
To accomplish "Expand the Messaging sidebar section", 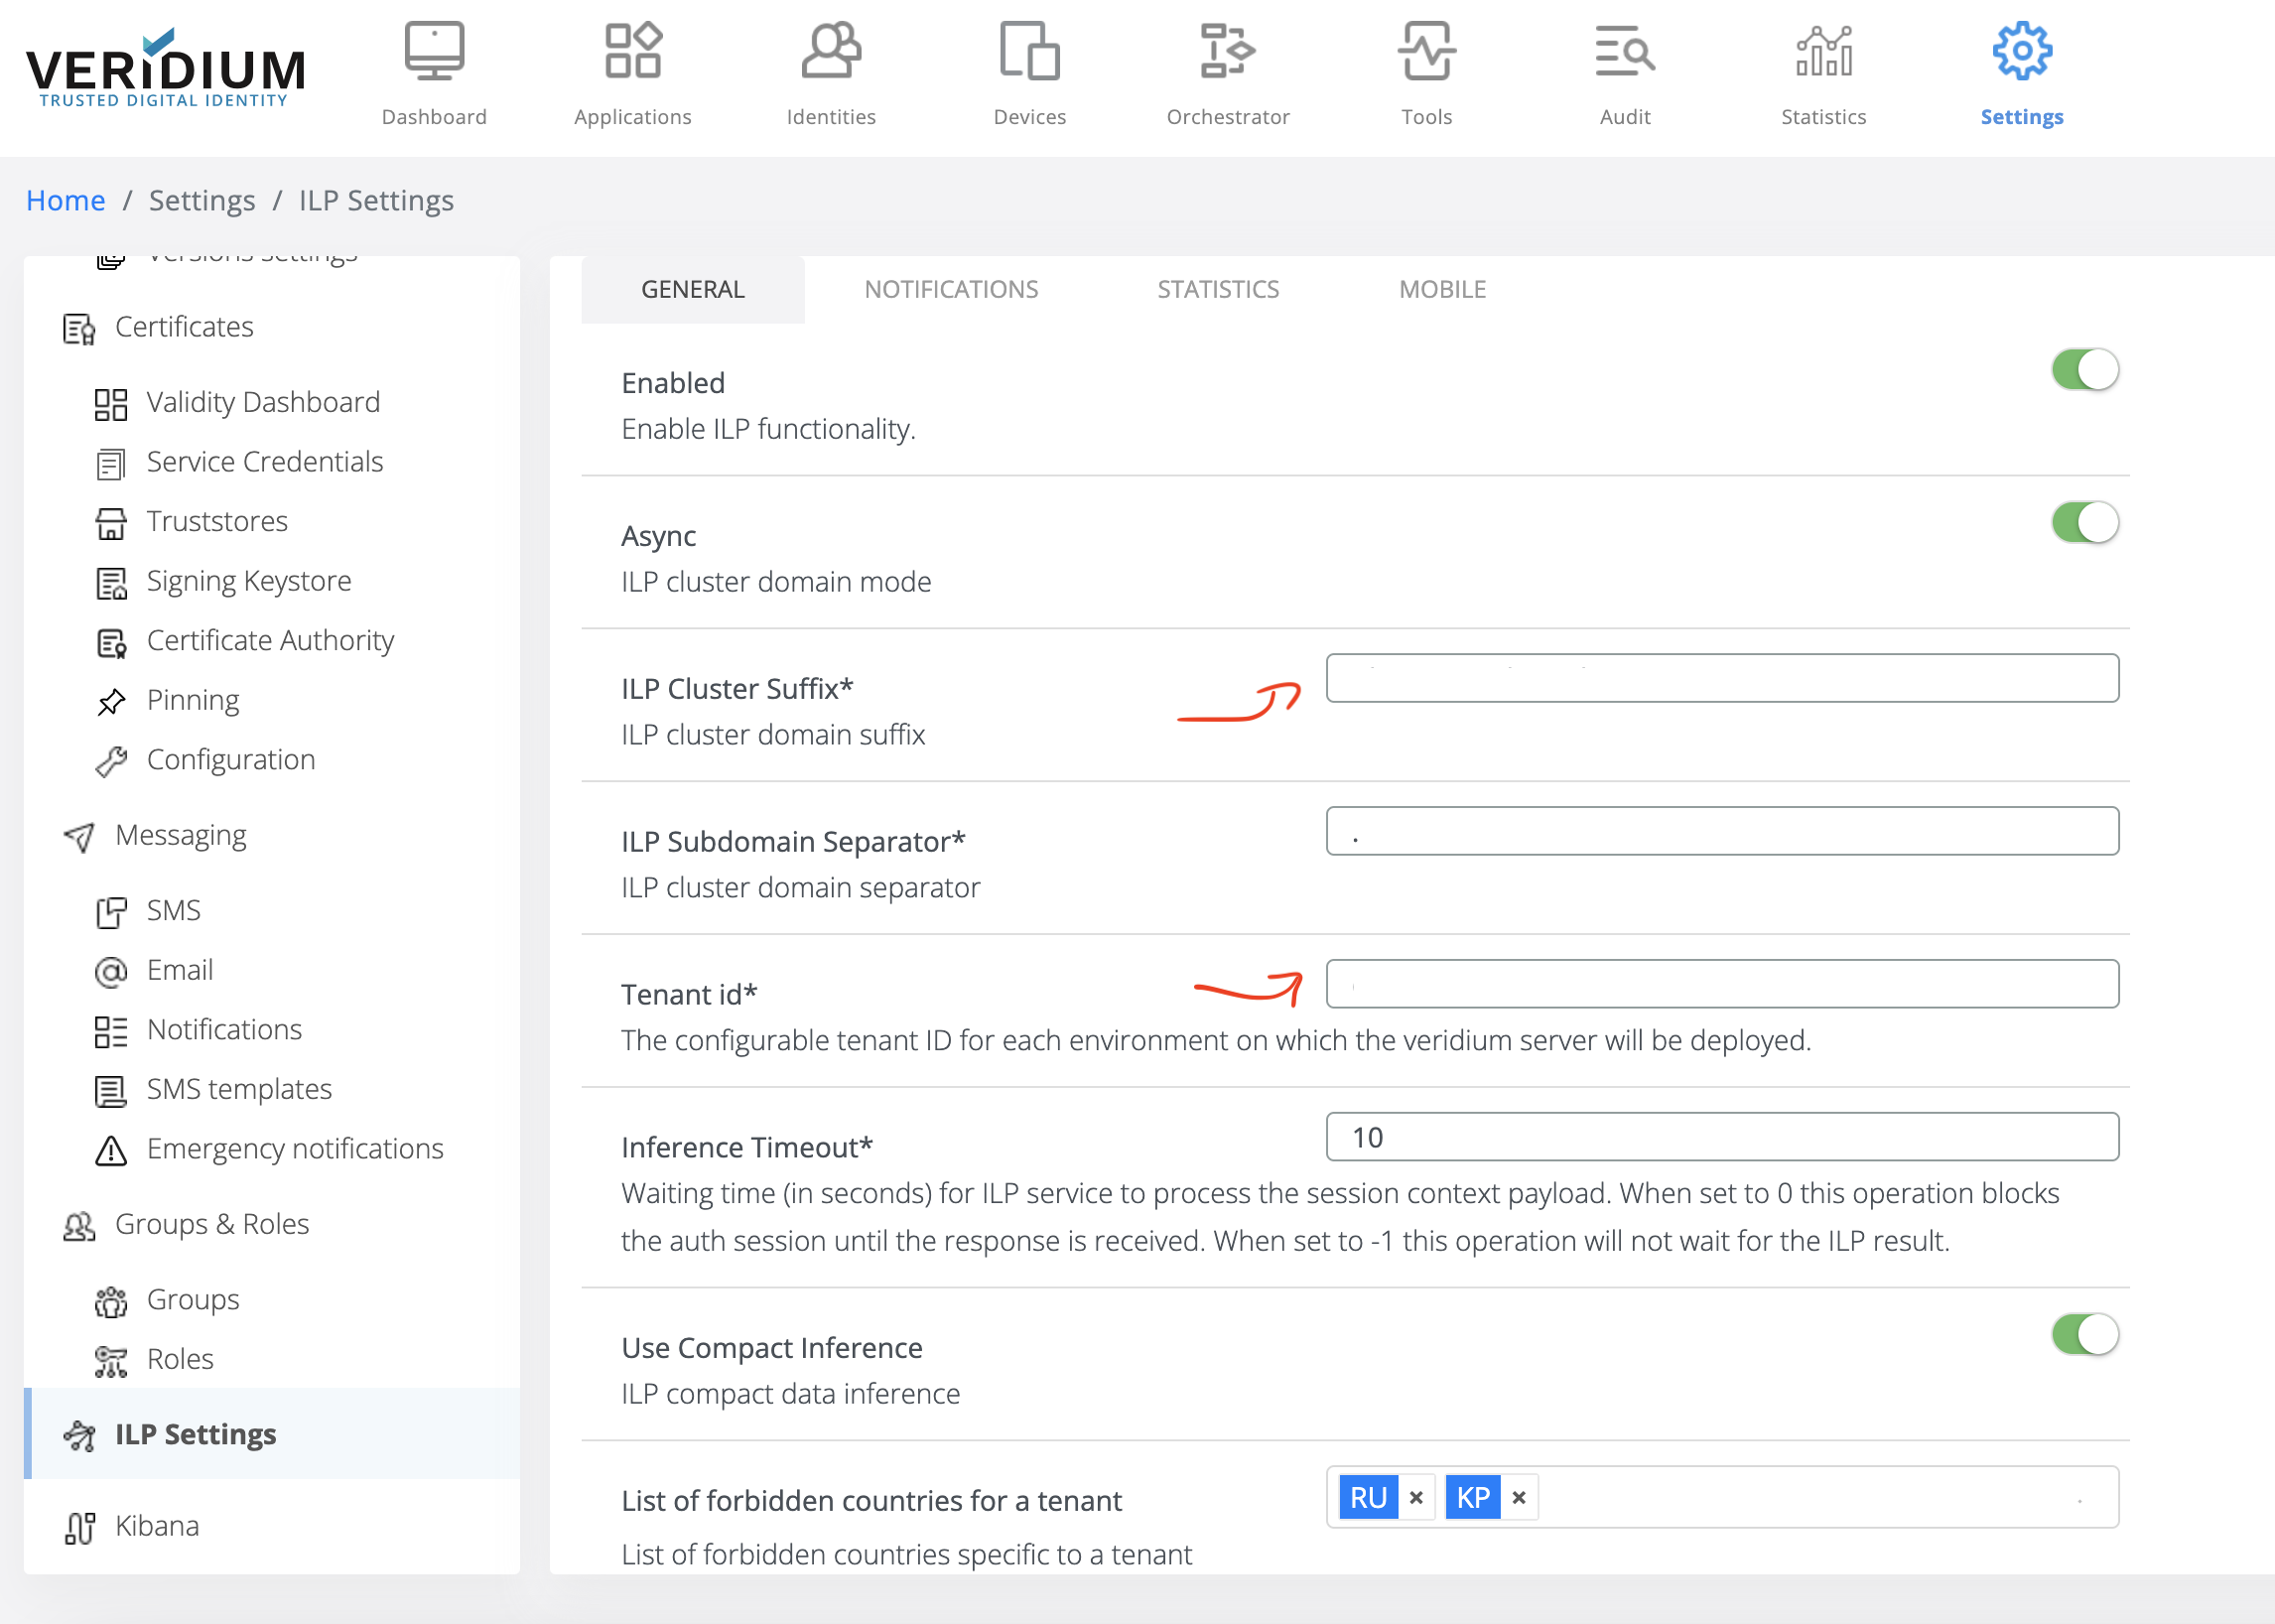I will (x=181, y=834).
